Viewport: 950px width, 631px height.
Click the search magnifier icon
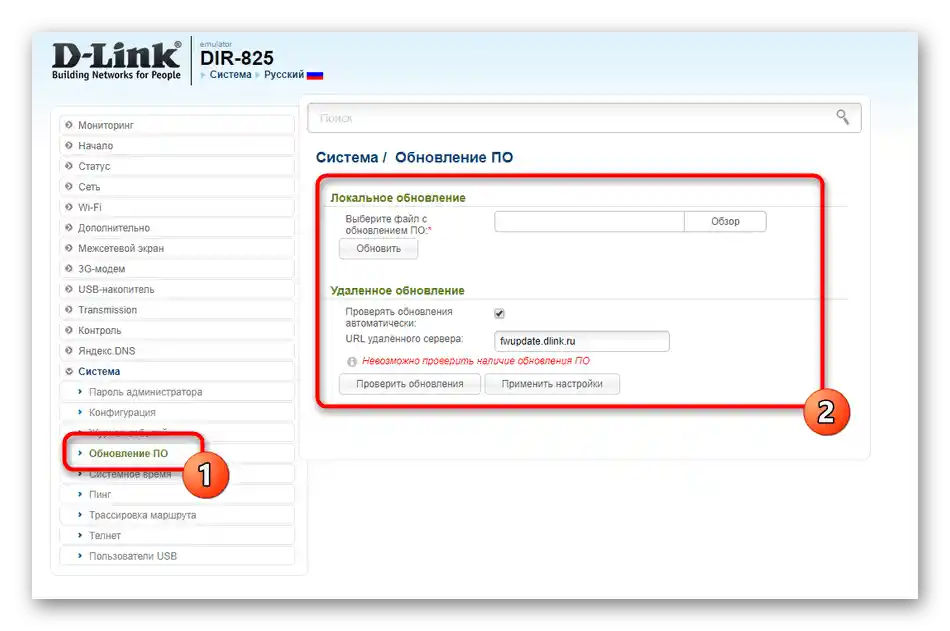842,116
